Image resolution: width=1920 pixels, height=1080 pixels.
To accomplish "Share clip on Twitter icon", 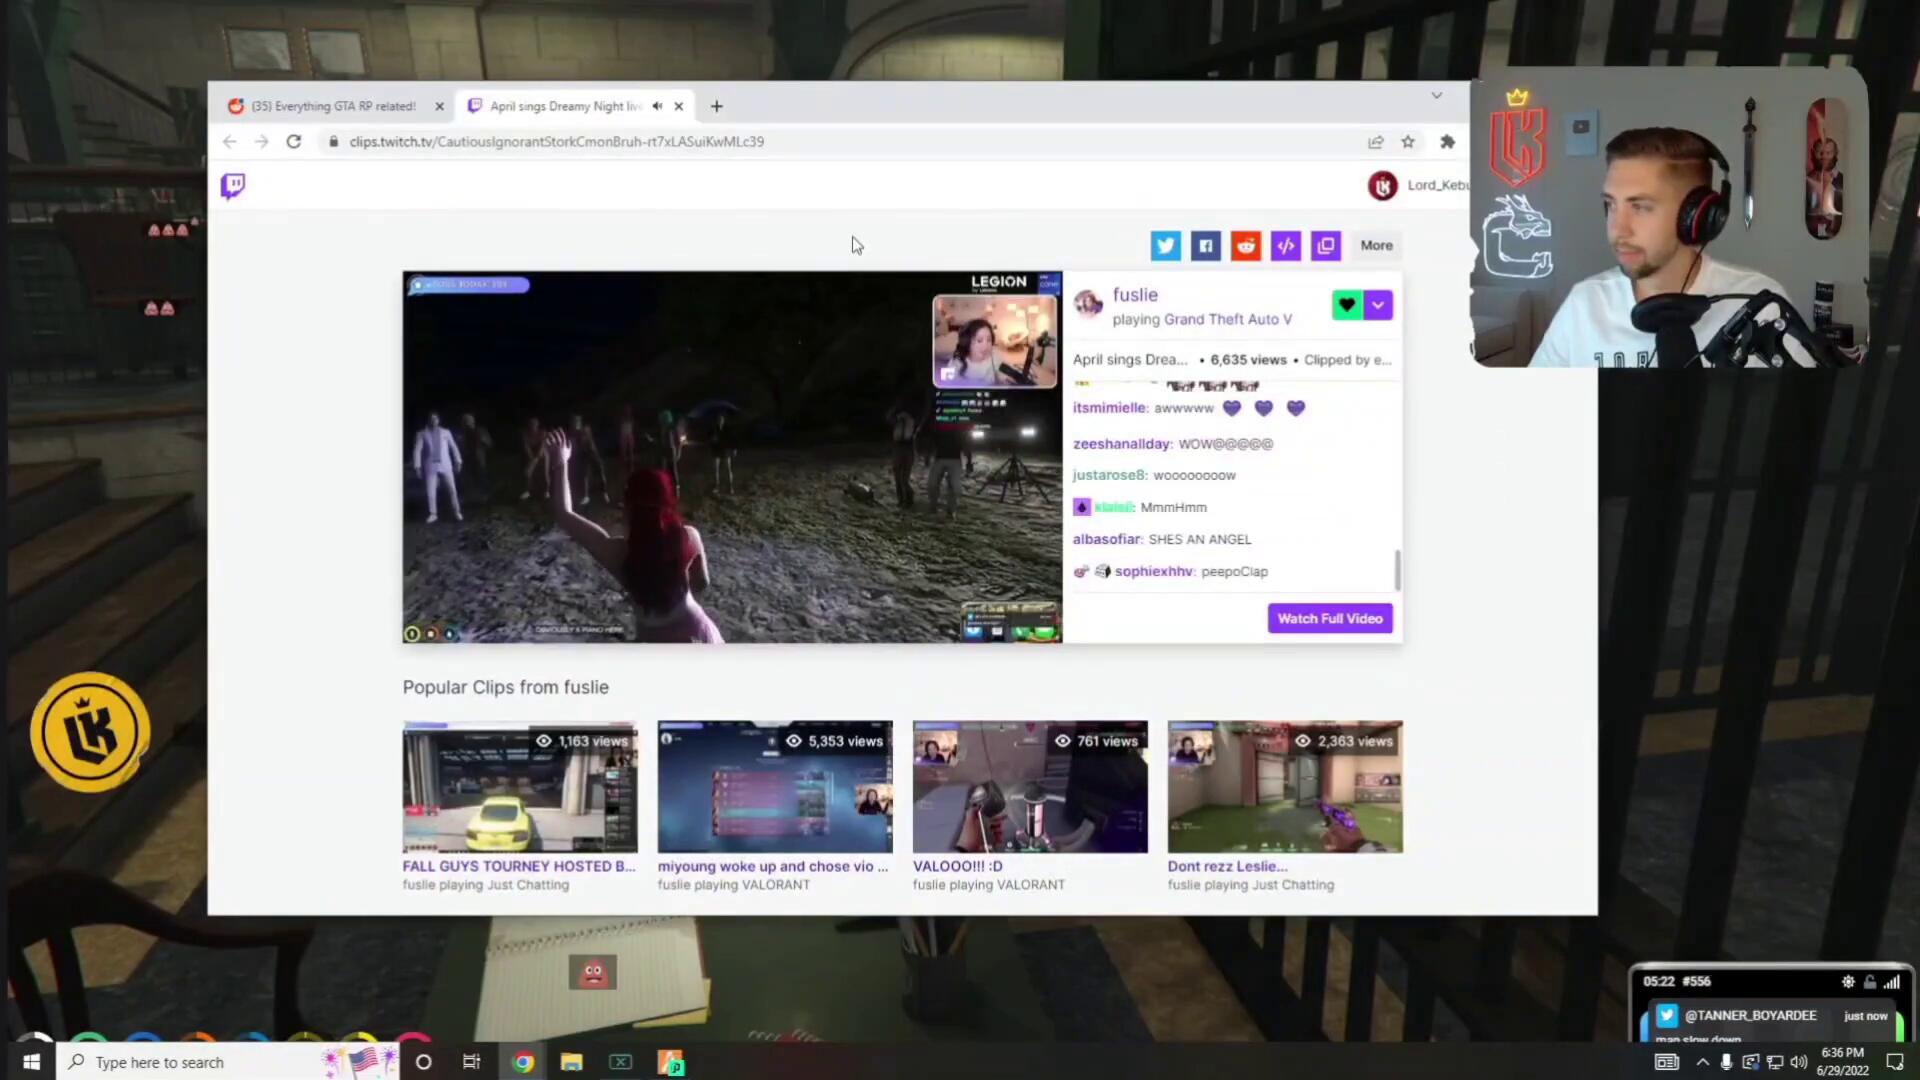I will pyautogui.click(x=1165, y=245).
